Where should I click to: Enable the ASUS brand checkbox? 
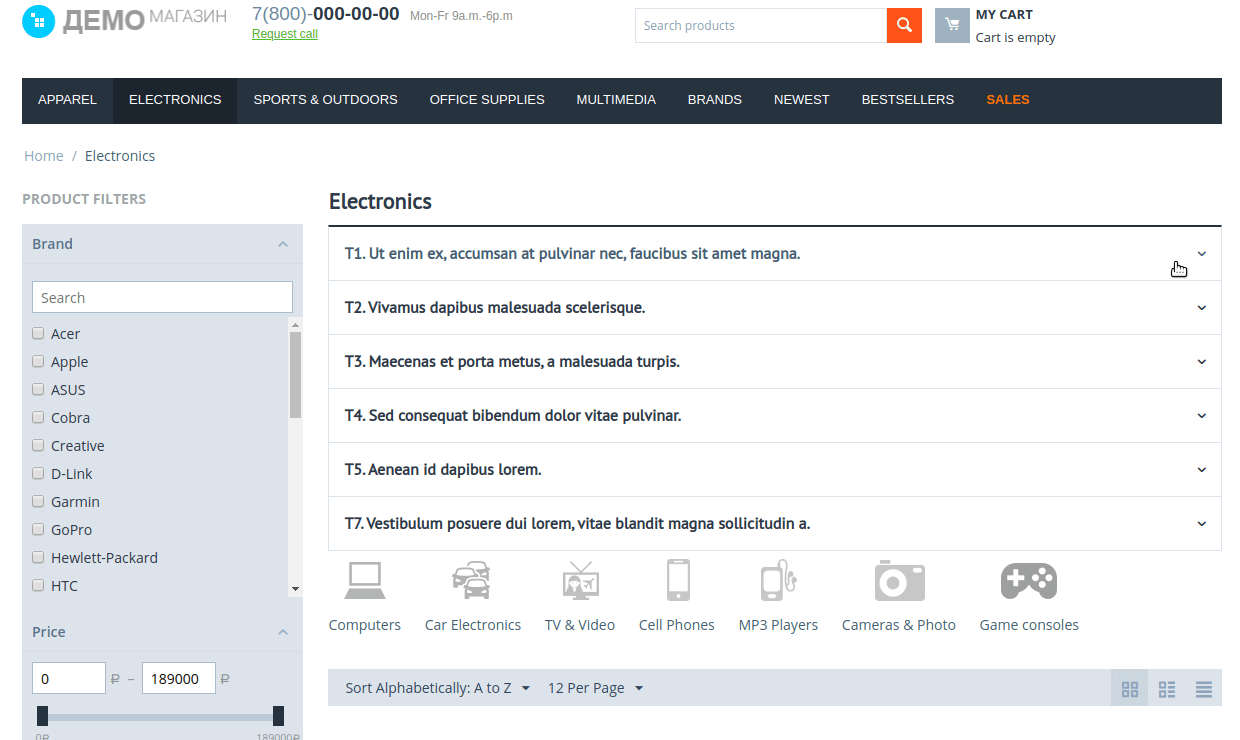[x=37, y=389]
